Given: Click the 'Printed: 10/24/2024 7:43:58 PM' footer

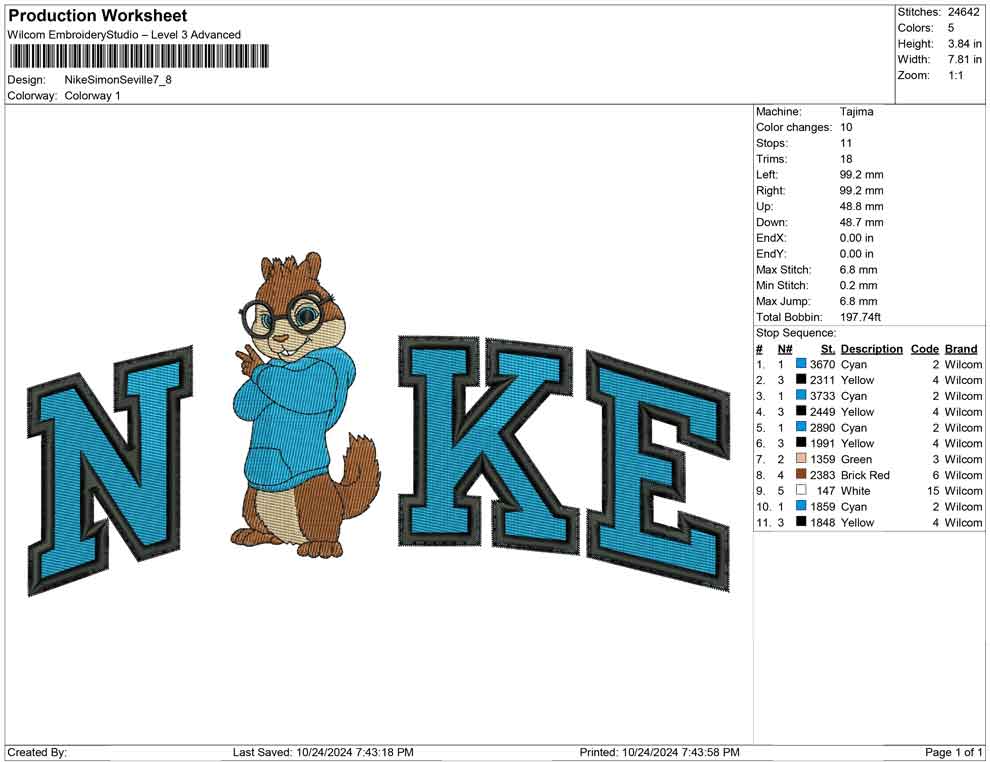Looking at the screenshot, I should (x=659, y=752).
